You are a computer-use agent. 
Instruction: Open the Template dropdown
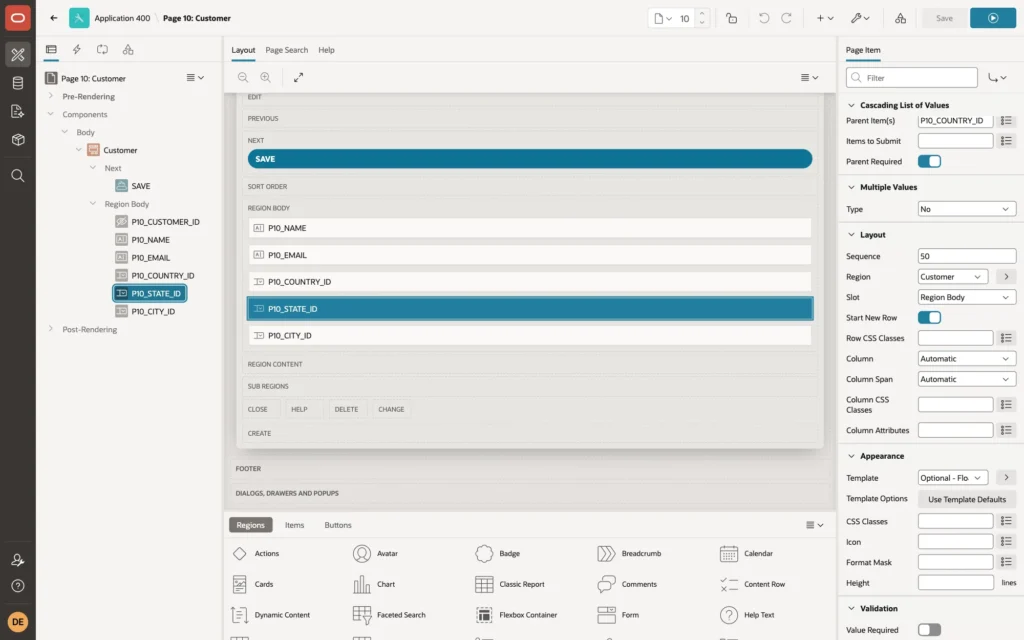[x=952, y=478]
